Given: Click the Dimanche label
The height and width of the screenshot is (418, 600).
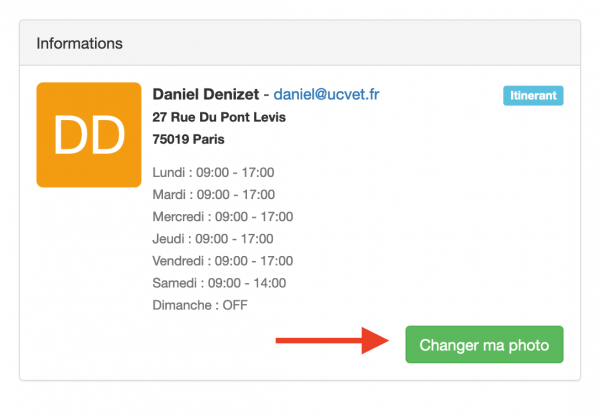Looking at the screenshot, I should click(182, 305).
